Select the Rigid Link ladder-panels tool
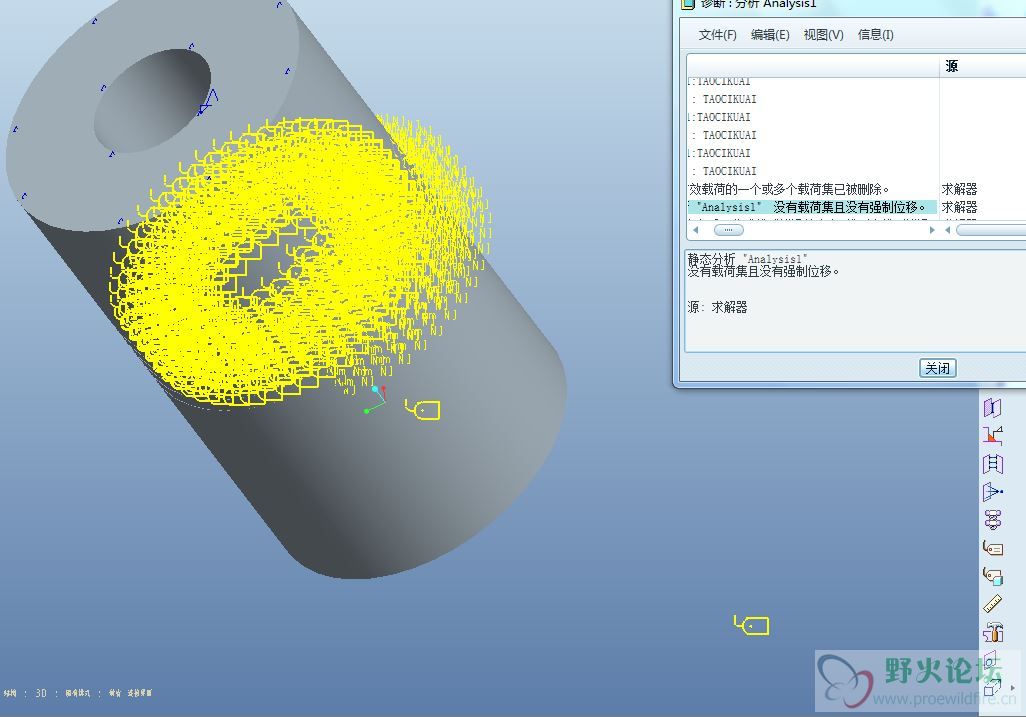The image size is (1026, 717). point(993,464)
